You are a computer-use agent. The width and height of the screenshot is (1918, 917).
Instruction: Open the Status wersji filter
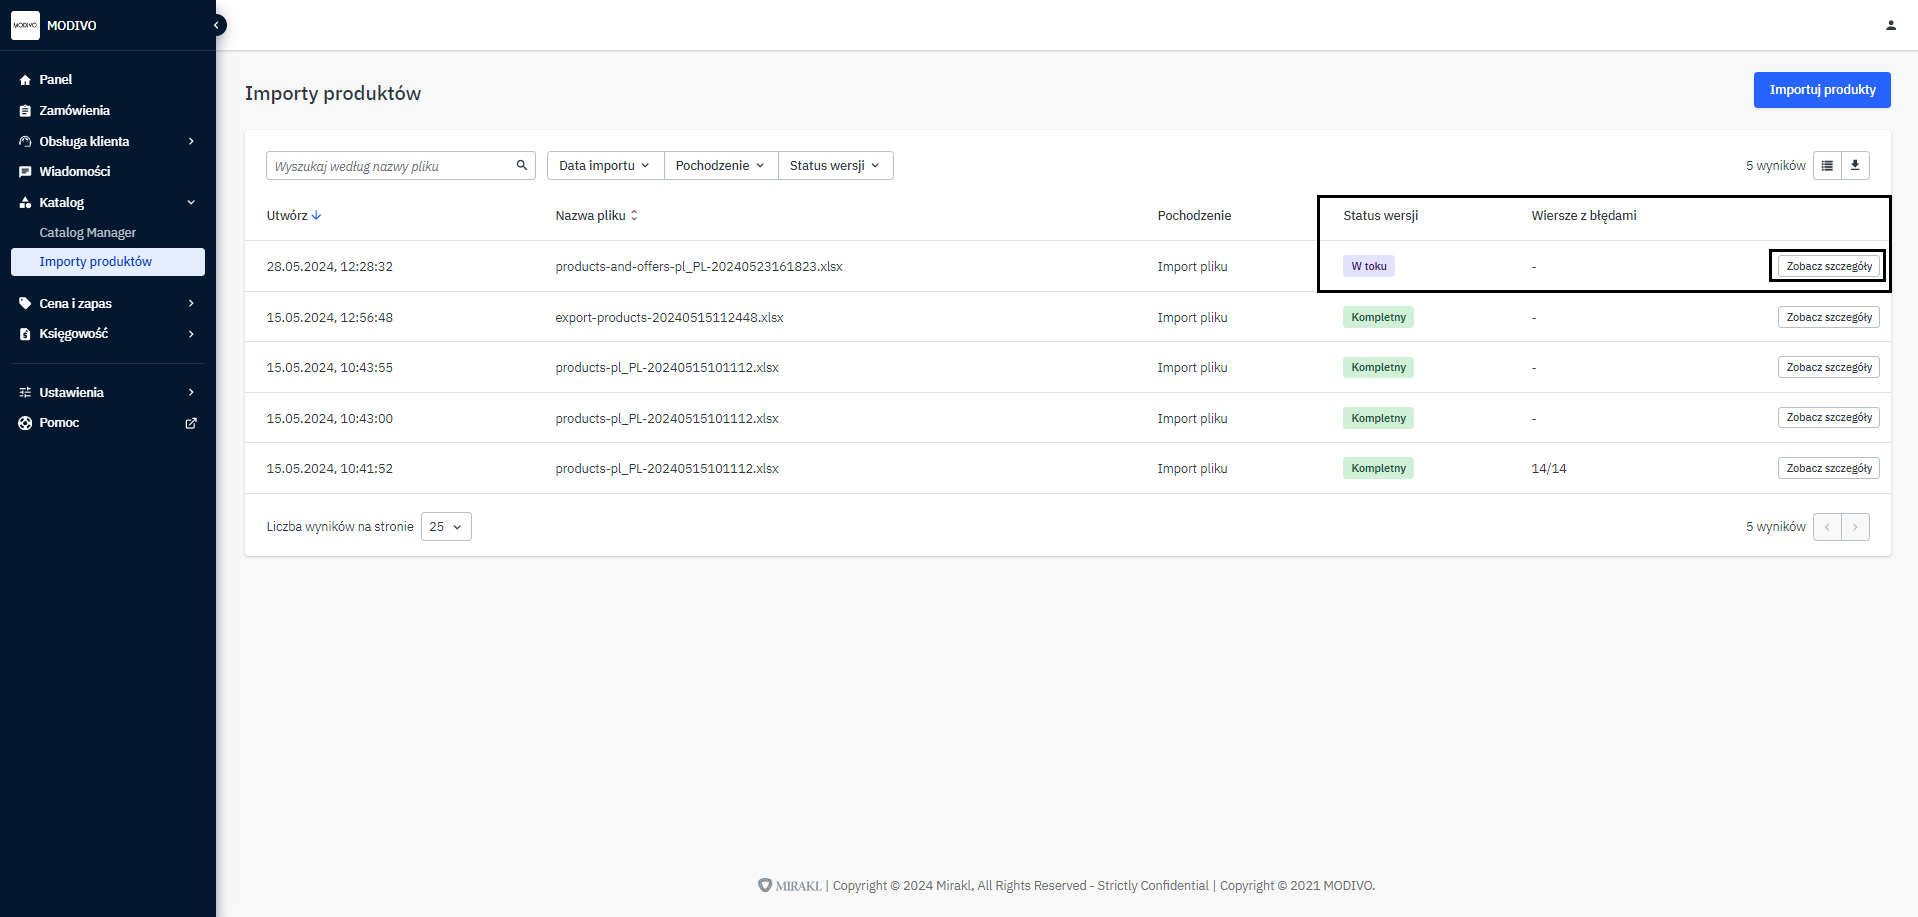click(834, 166)
